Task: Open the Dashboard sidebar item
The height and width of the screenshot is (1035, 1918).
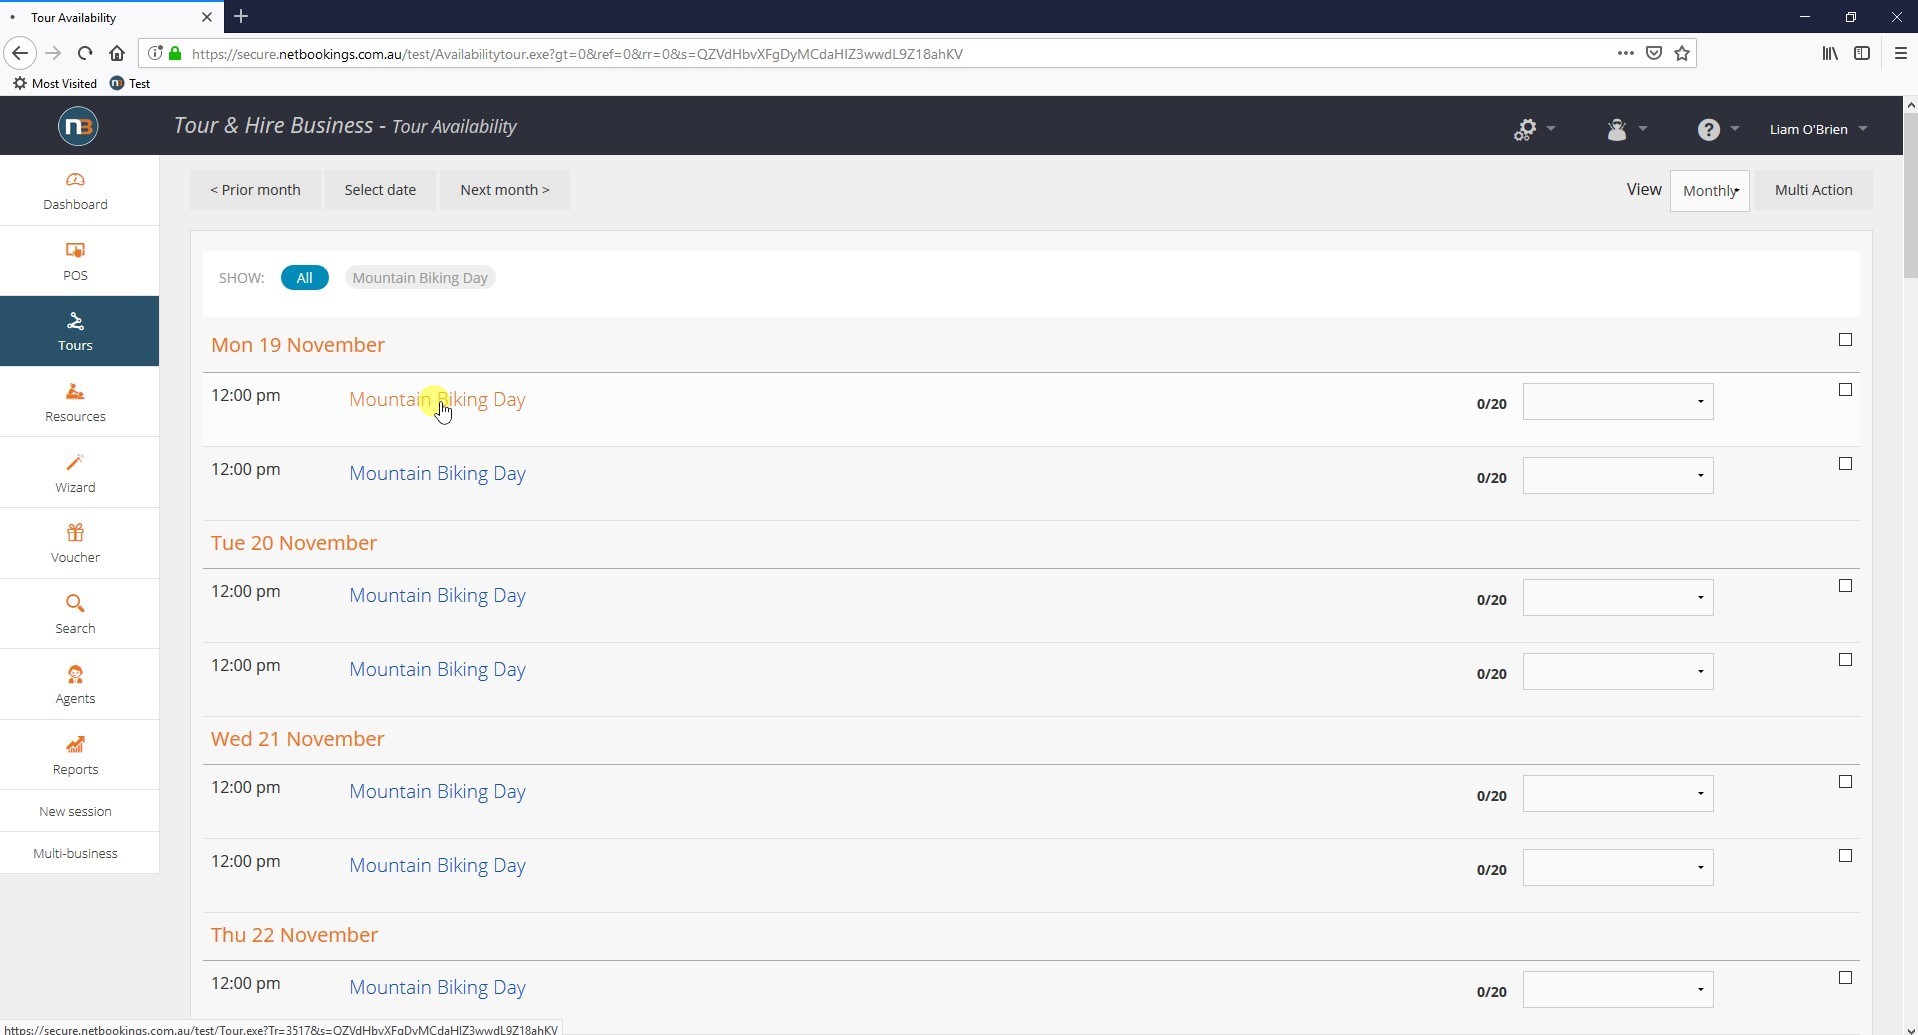Action: (x=75, y=191)
